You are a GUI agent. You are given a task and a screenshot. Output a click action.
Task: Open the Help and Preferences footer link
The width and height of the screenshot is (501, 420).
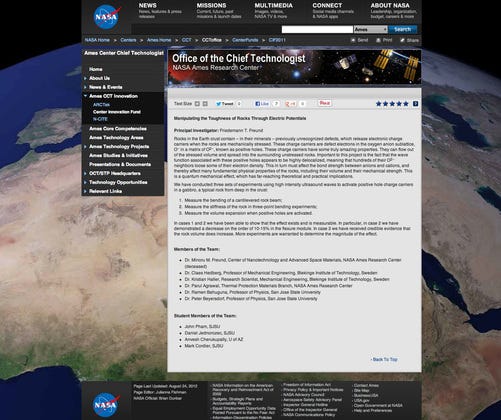coord(372,410)
